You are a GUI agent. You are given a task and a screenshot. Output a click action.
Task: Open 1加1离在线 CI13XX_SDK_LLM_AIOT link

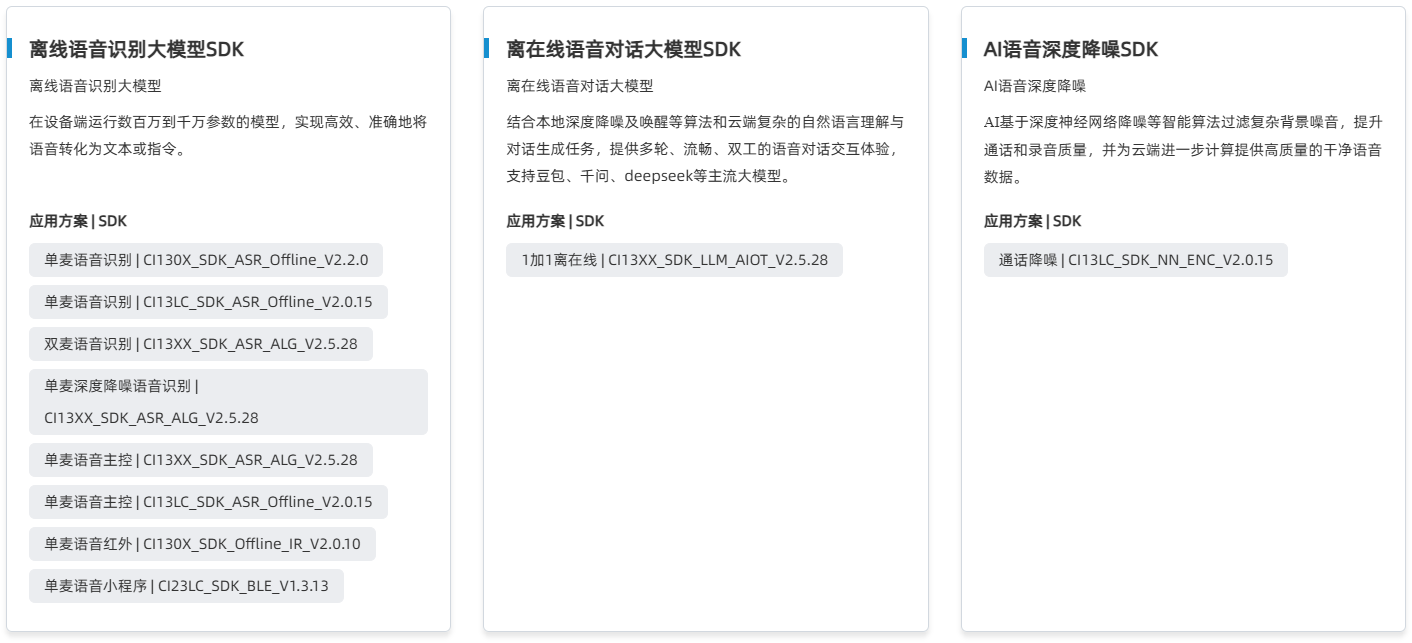(674, 260)
